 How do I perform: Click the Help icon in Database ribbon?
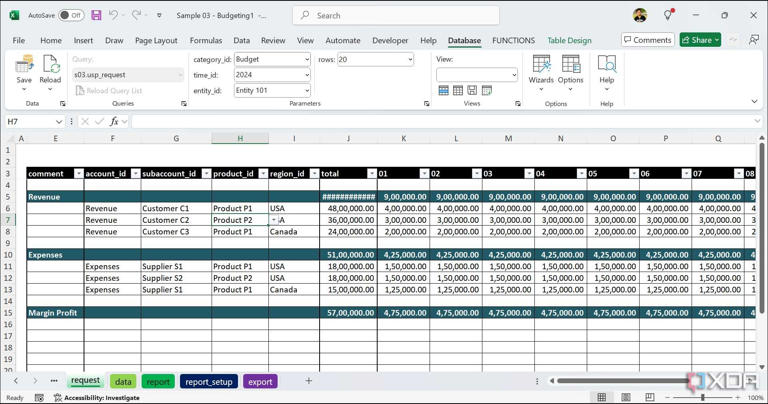pyautogui.click(x=606, y=70)
